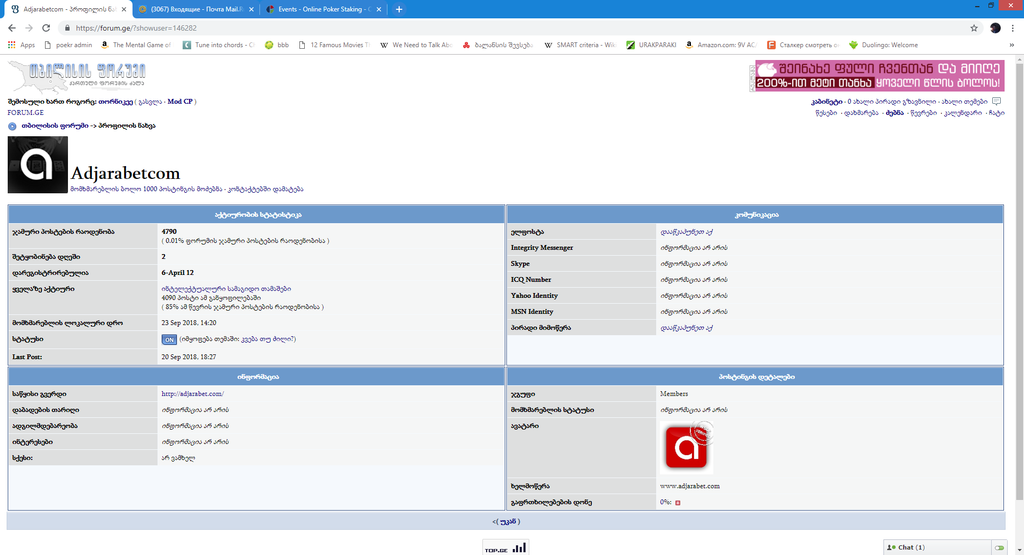Image resolution: width=1024 pixels, height=555 pixels.
Task: Open the red clover Georgian bookmark
Action: pyautogui.click(x=498, y=45)
